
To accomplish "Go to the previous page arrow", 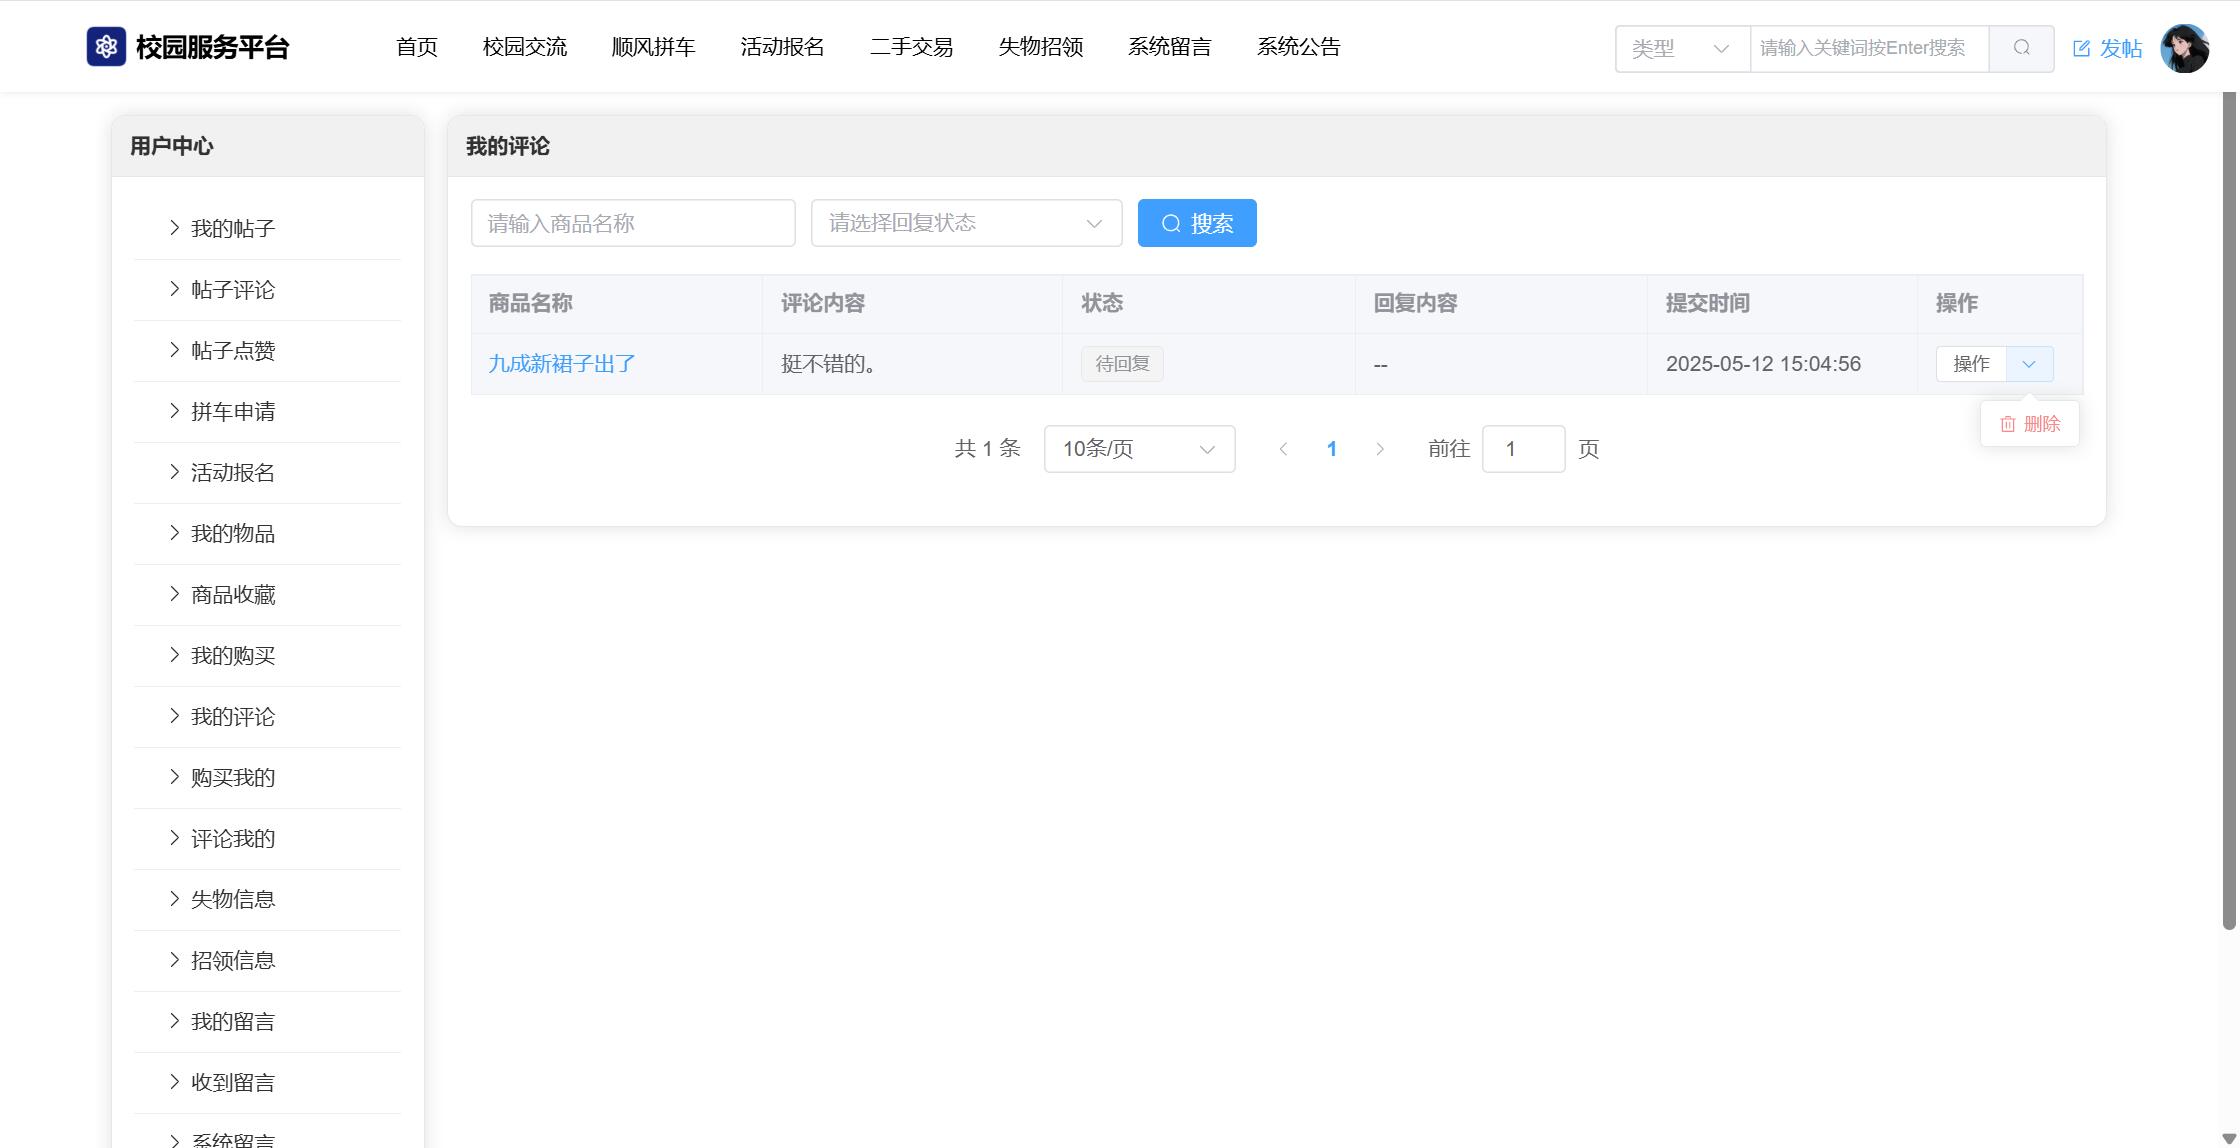I will 1283,449.
